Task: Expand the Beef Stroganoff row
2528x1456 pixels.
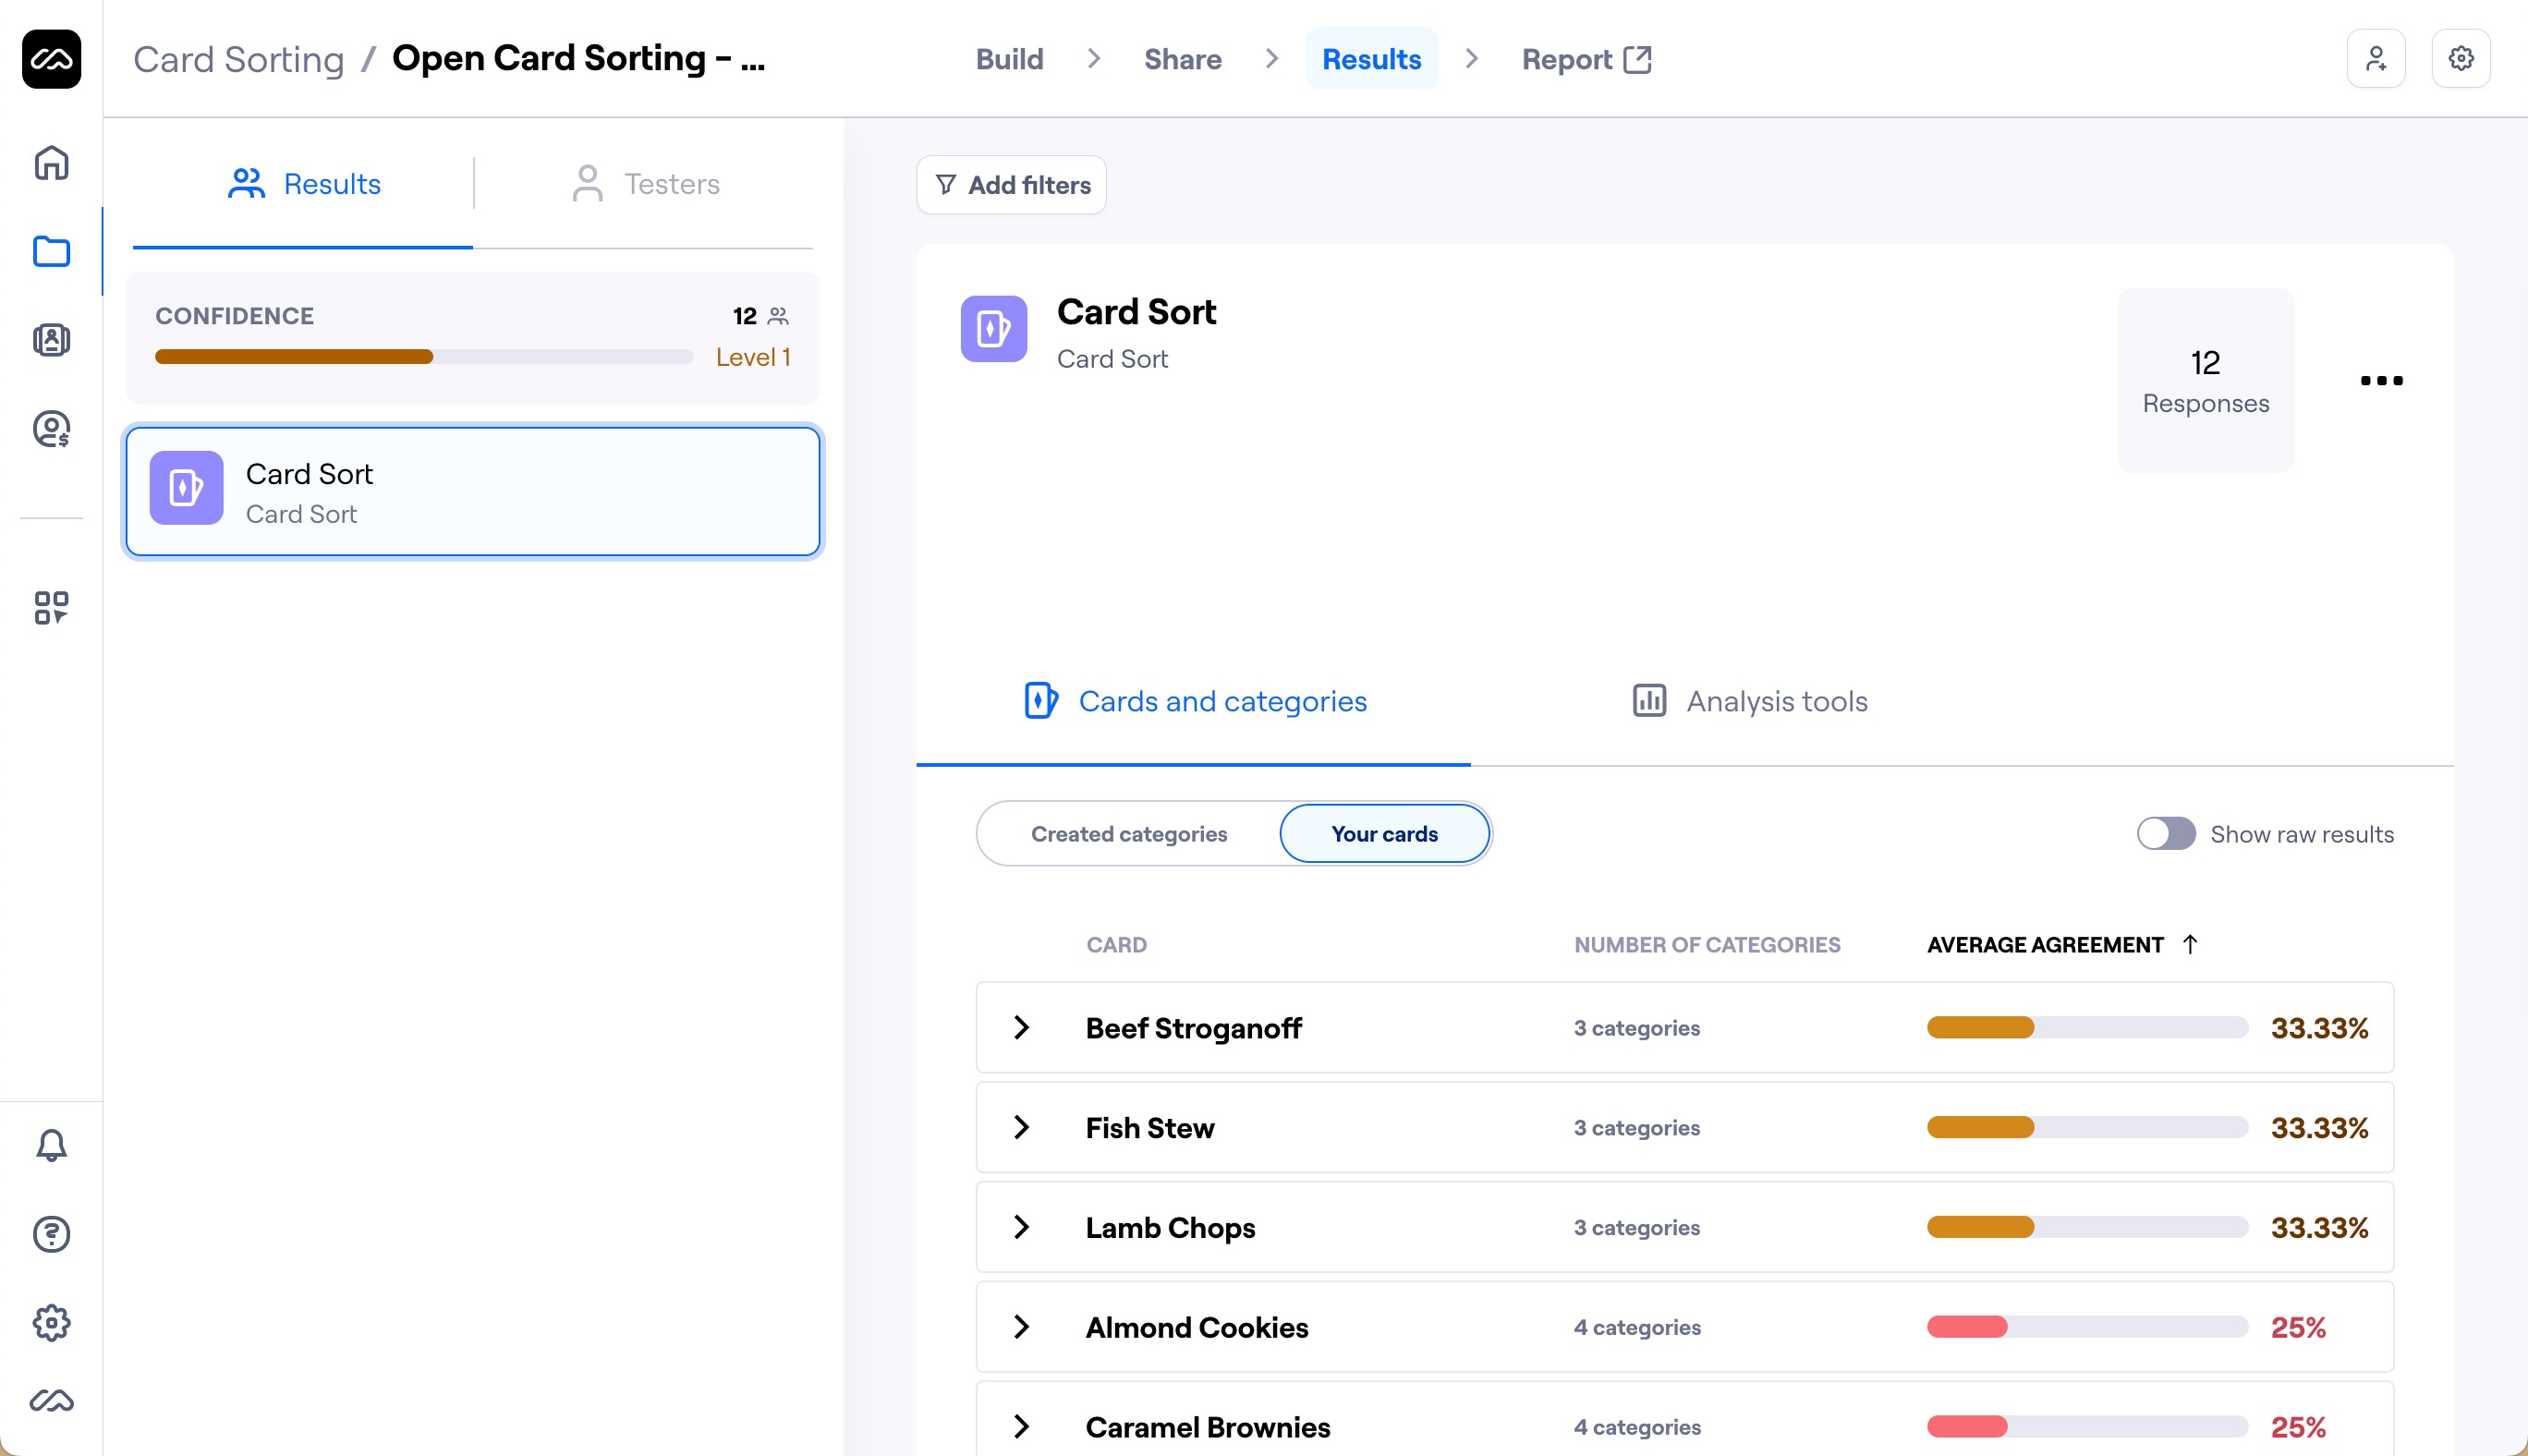Action: [1021, 1027]
